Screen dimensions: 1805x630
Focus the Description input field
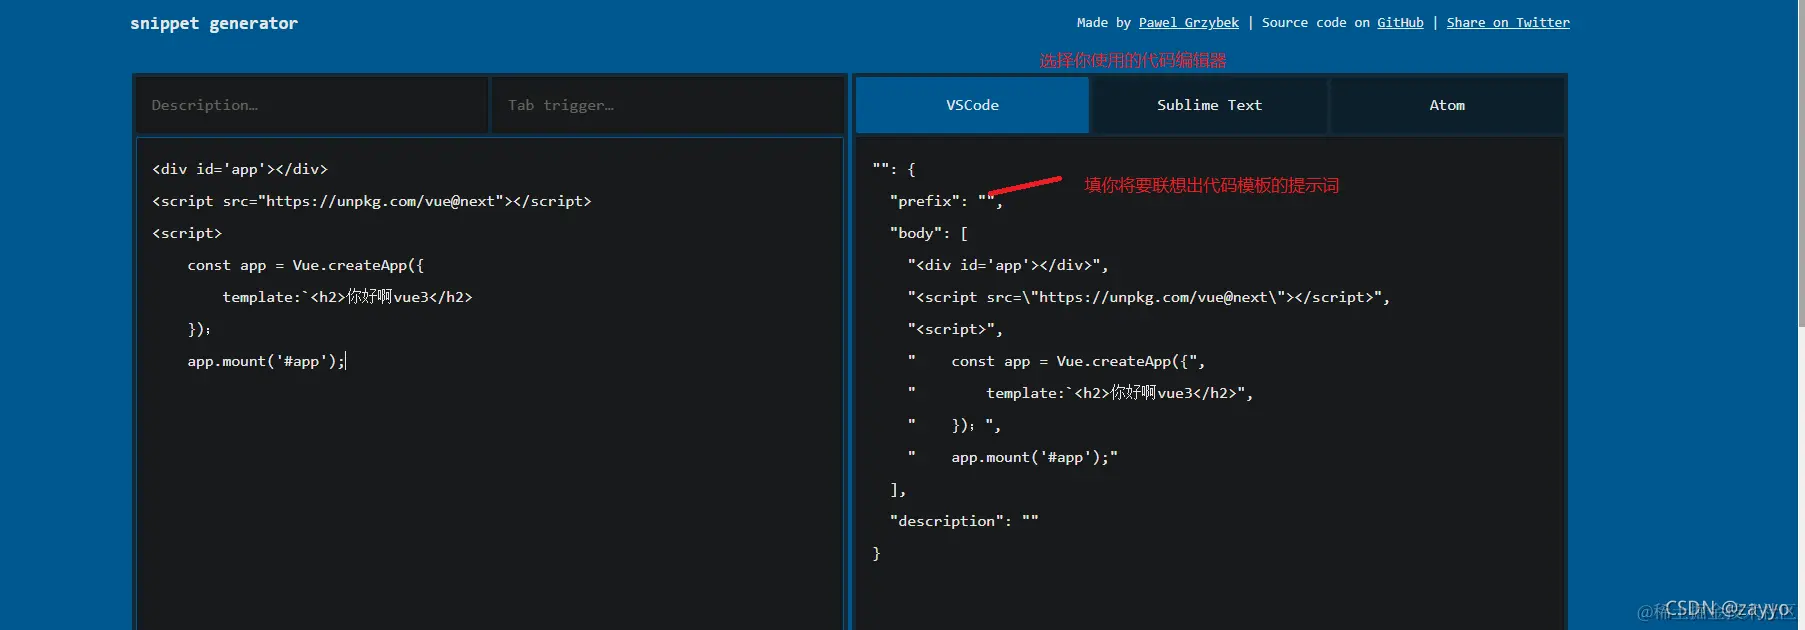pos(312,105)
